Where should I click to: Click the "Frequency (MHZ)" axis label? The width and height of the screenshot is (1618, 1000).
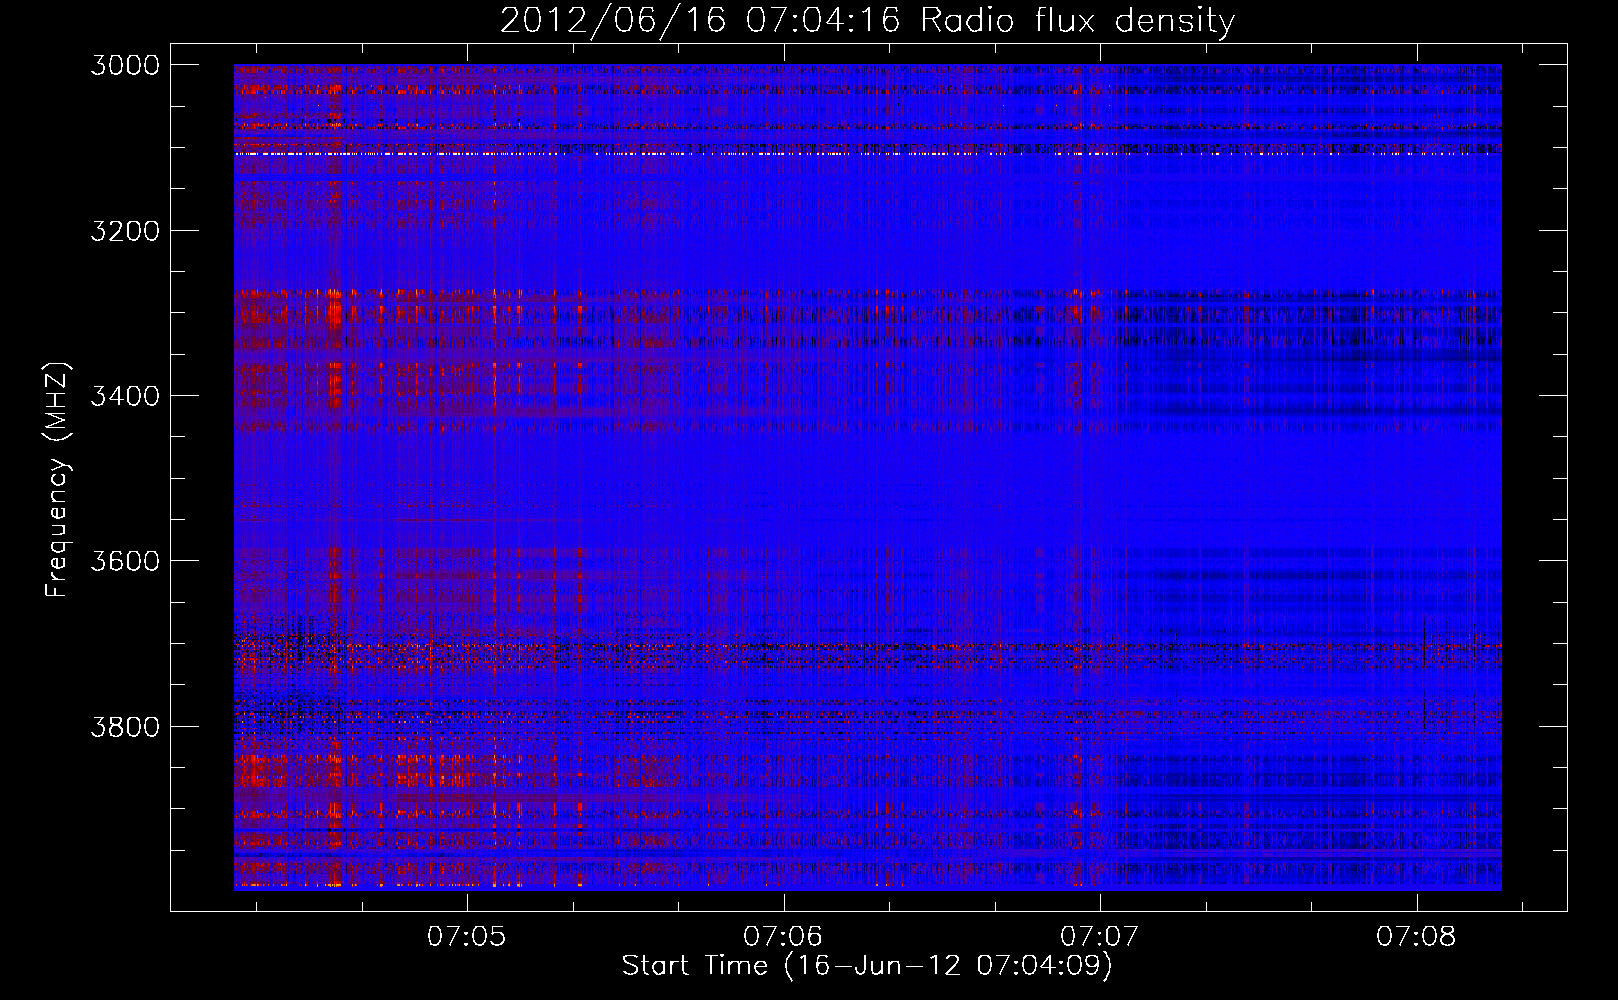pos(57,480)
